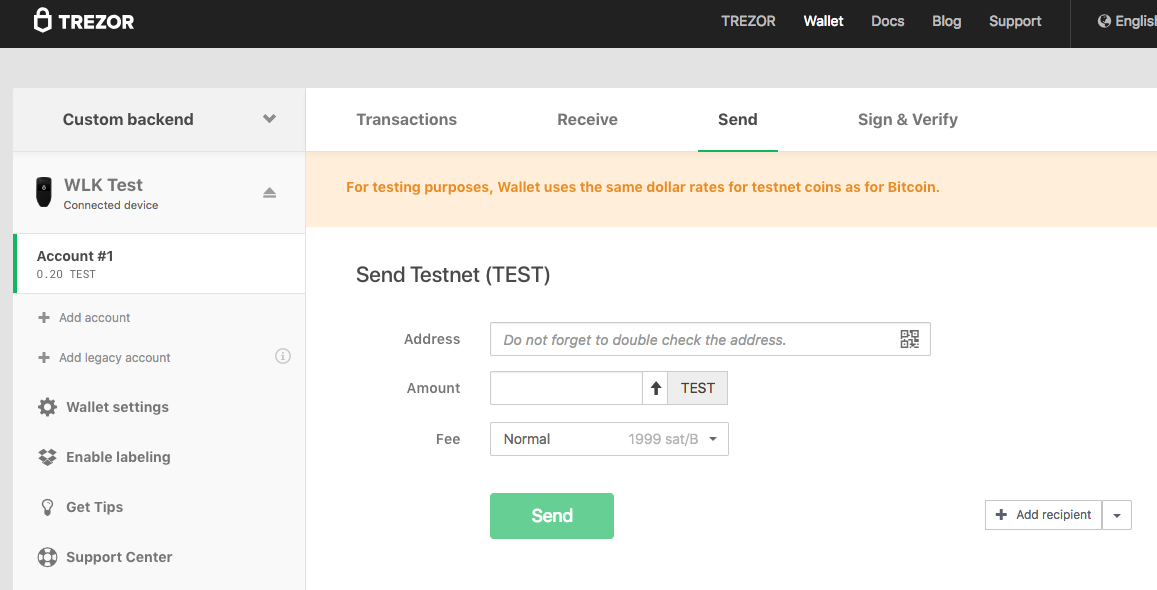Click the Wallet settings gear icon
Image resolution: width=1157 pixels, height=590 pixels.
[47, 407]
